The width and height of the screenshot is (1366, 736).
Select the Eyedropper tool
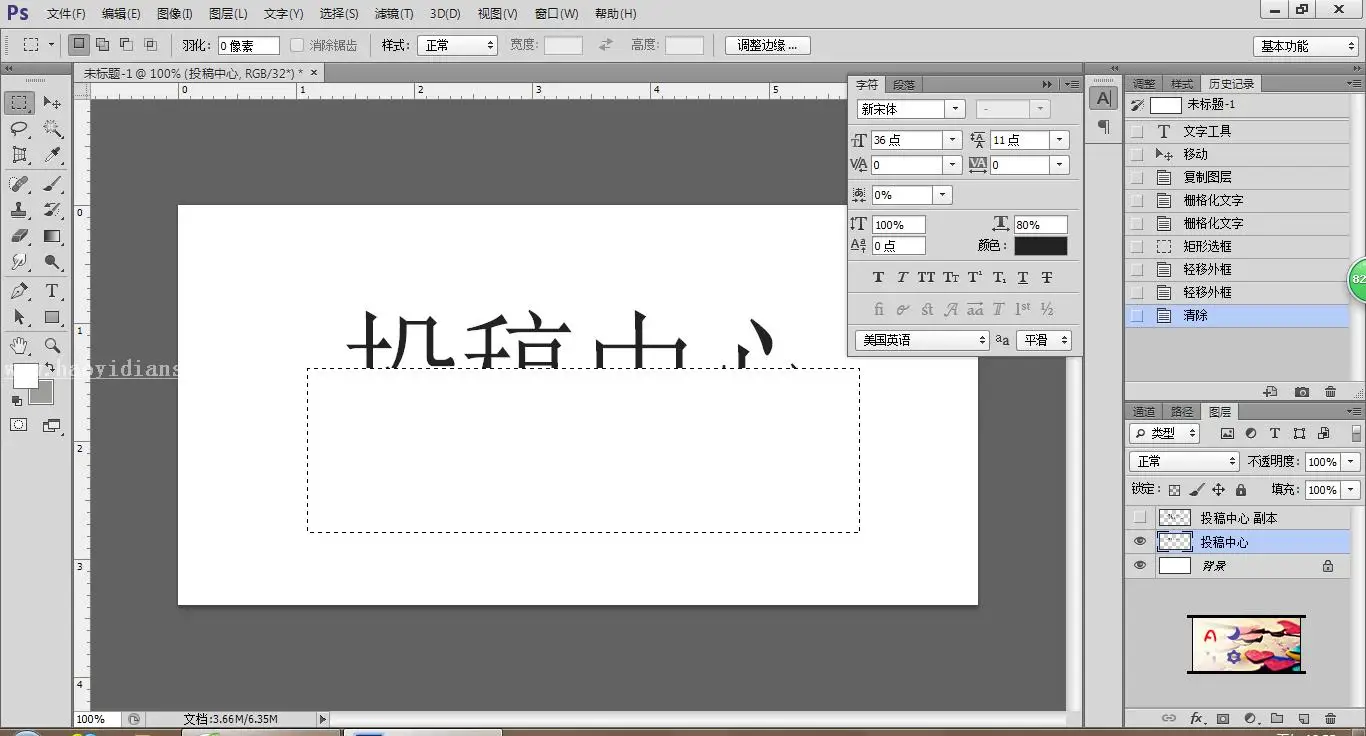[52, 155]
